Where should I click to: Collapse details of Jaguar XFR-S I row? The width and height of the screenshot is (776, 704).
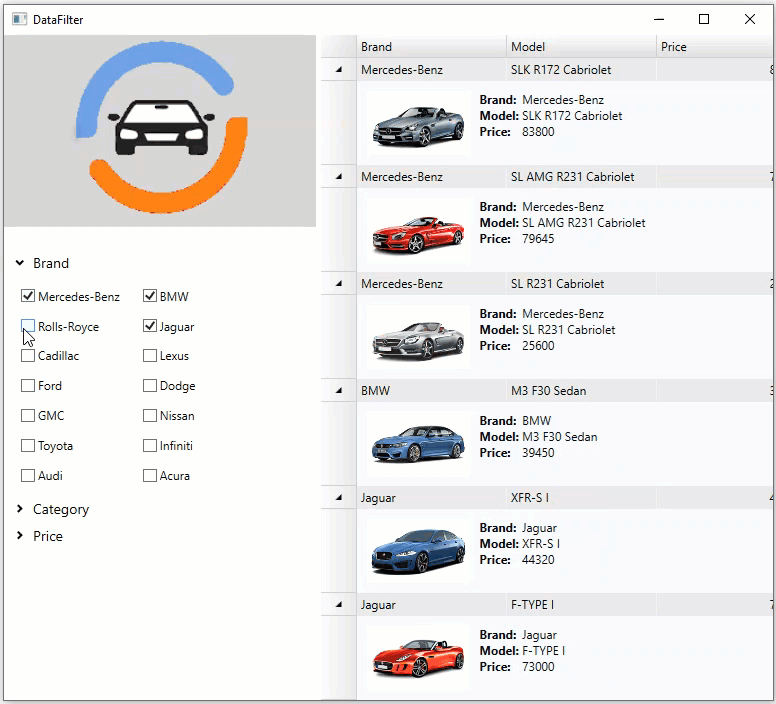pyautogui.click(x=339, y=497)
